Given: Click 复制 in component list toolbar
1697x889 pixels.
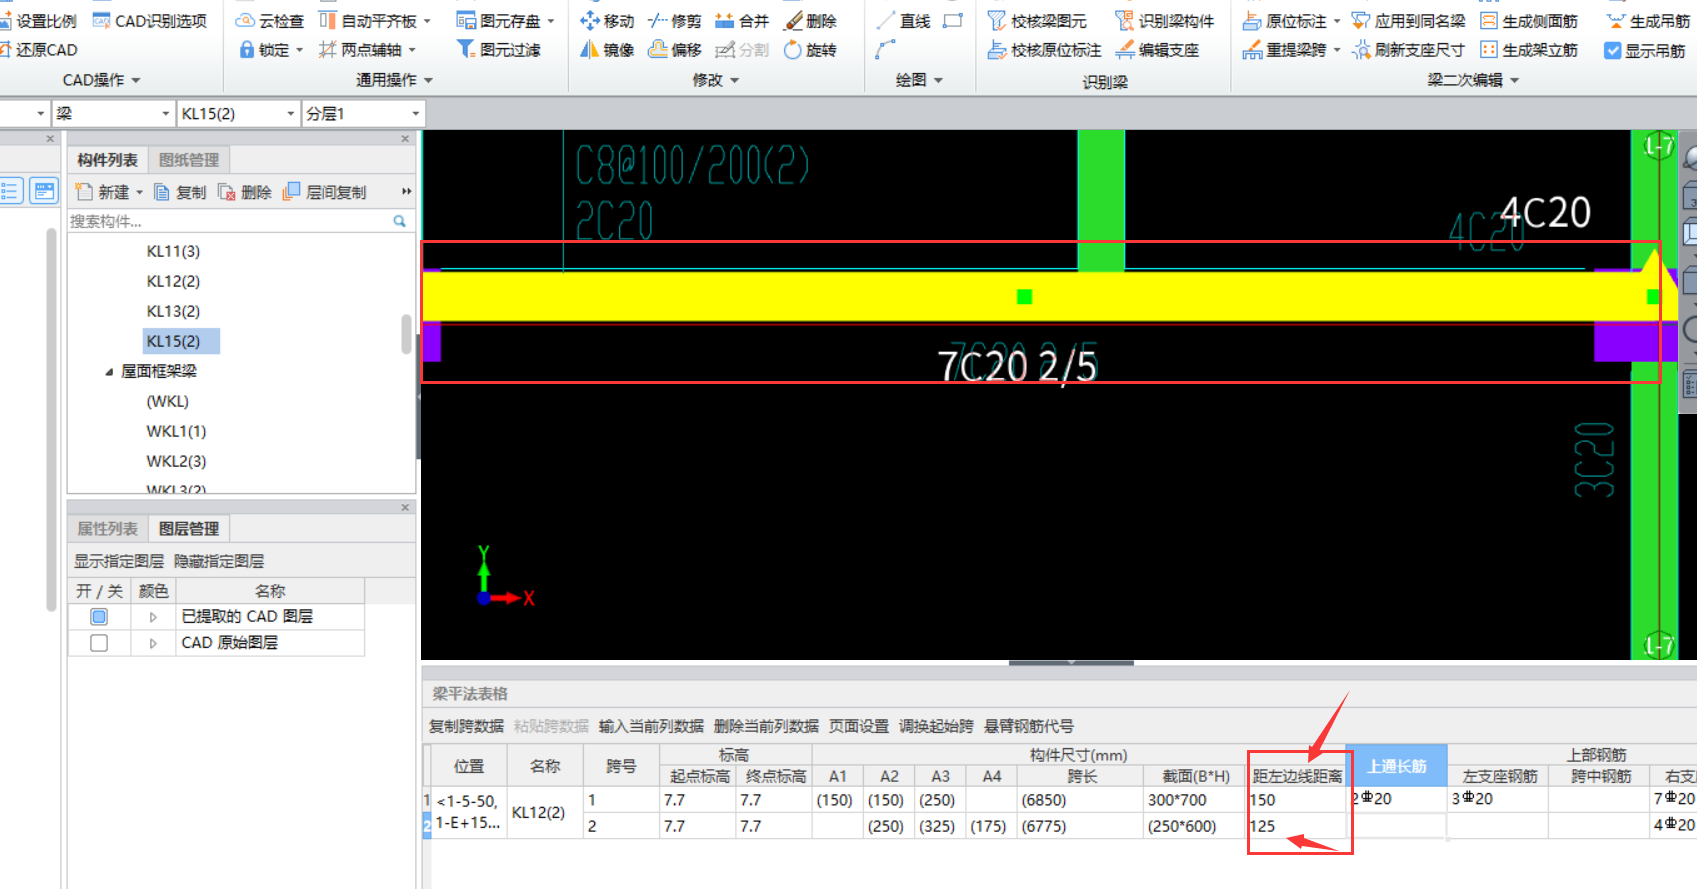Looking at the screenshot, I should pyautogui.click(x=180, y=192).
